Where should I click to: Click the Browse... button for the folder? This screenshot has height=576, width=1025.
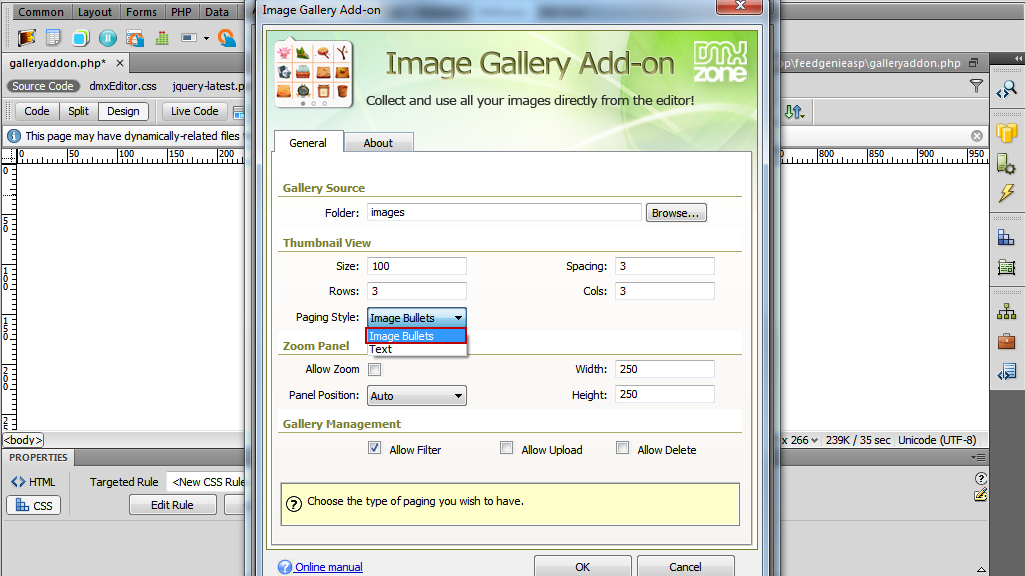point(676,213)
